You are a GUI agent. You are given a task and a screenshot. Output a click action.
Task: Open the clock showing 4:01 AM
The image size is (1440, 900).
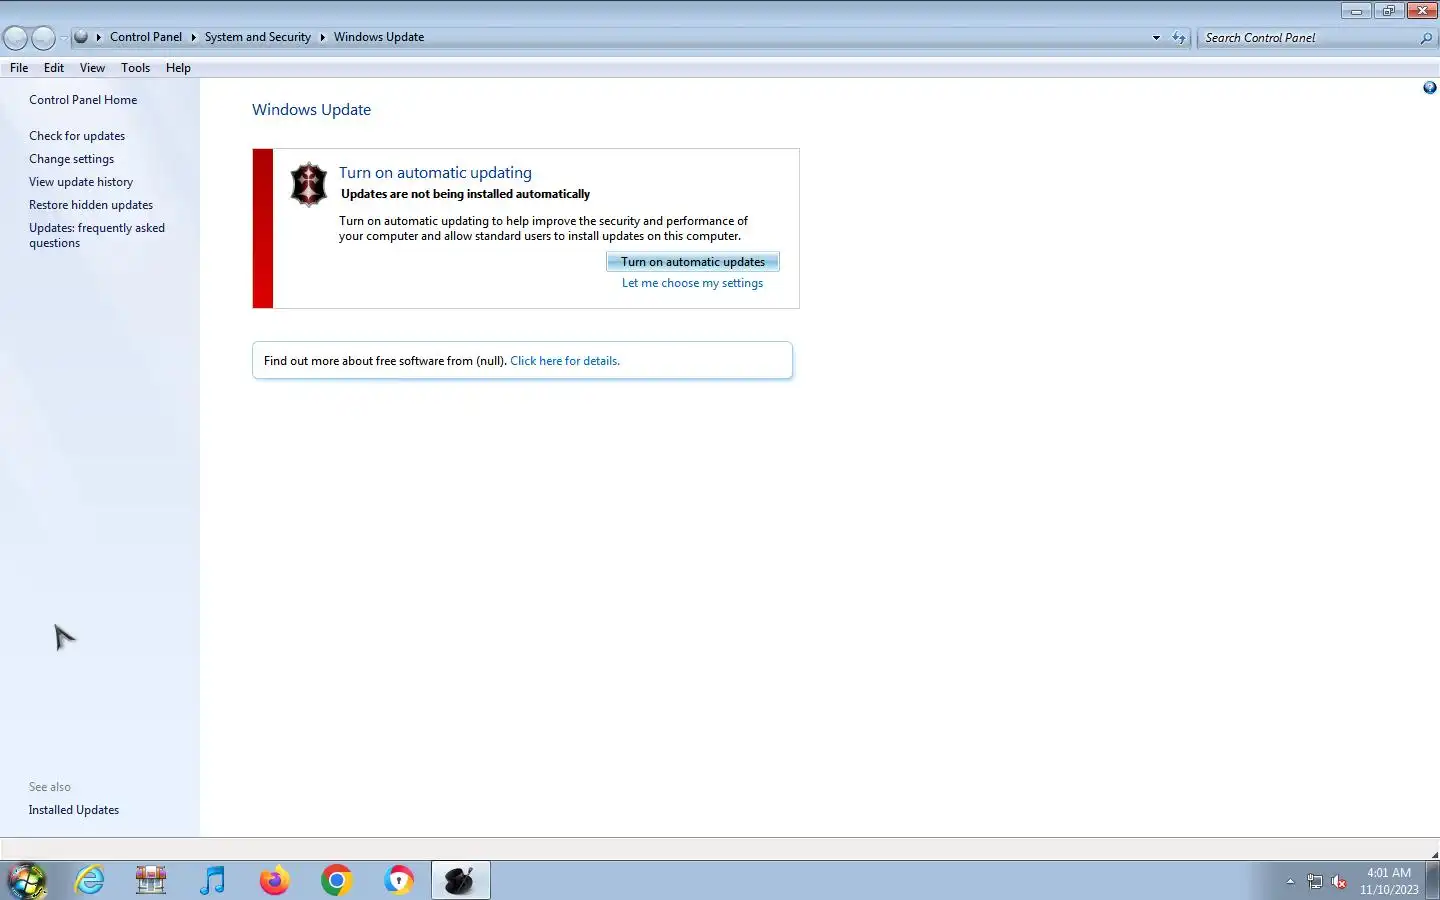(x=1389, y=881)
